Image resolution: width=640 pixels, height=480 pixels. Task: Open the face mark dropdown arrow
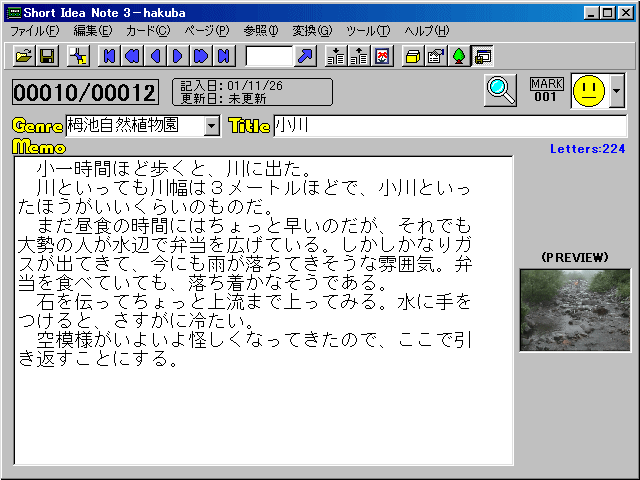point(617,91)
